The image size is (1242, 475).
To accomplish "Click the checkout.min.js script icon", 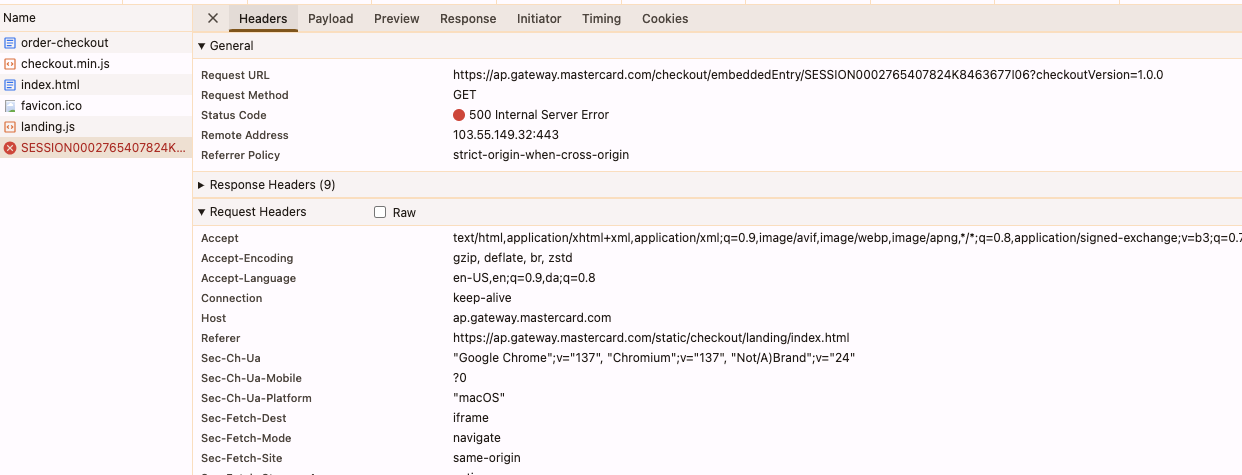I will pyautogui.click(x=10, y=64).
